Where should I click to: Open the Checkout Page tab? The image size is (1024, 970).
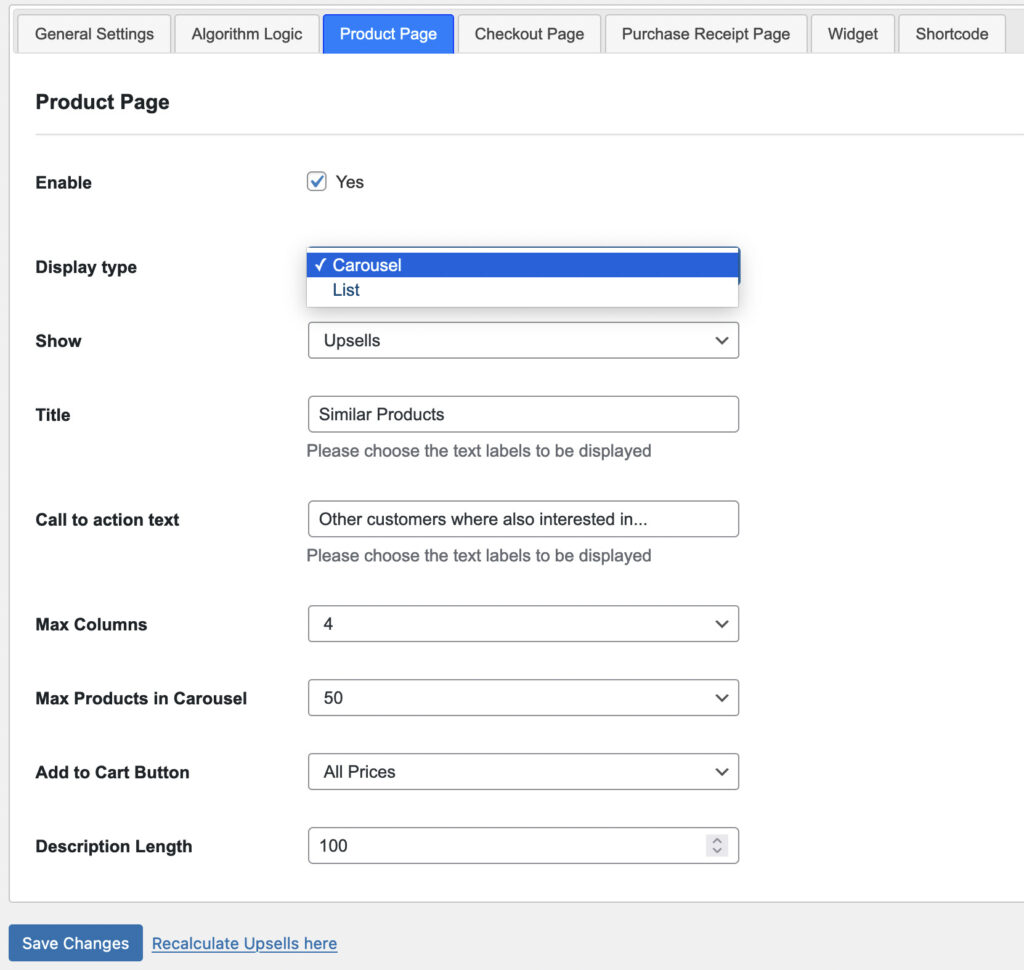coord(529,34)
